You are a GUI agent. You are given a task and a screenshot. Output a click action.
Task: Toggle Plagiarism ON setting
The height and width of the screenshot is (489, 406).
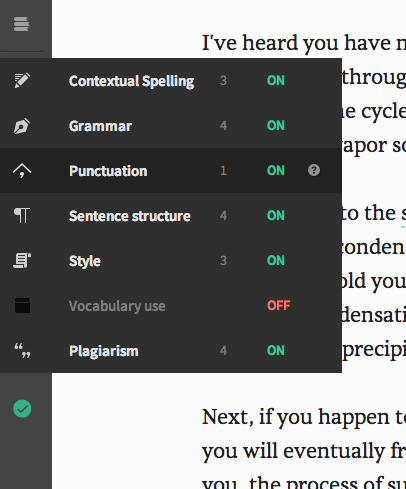[276, 350]
